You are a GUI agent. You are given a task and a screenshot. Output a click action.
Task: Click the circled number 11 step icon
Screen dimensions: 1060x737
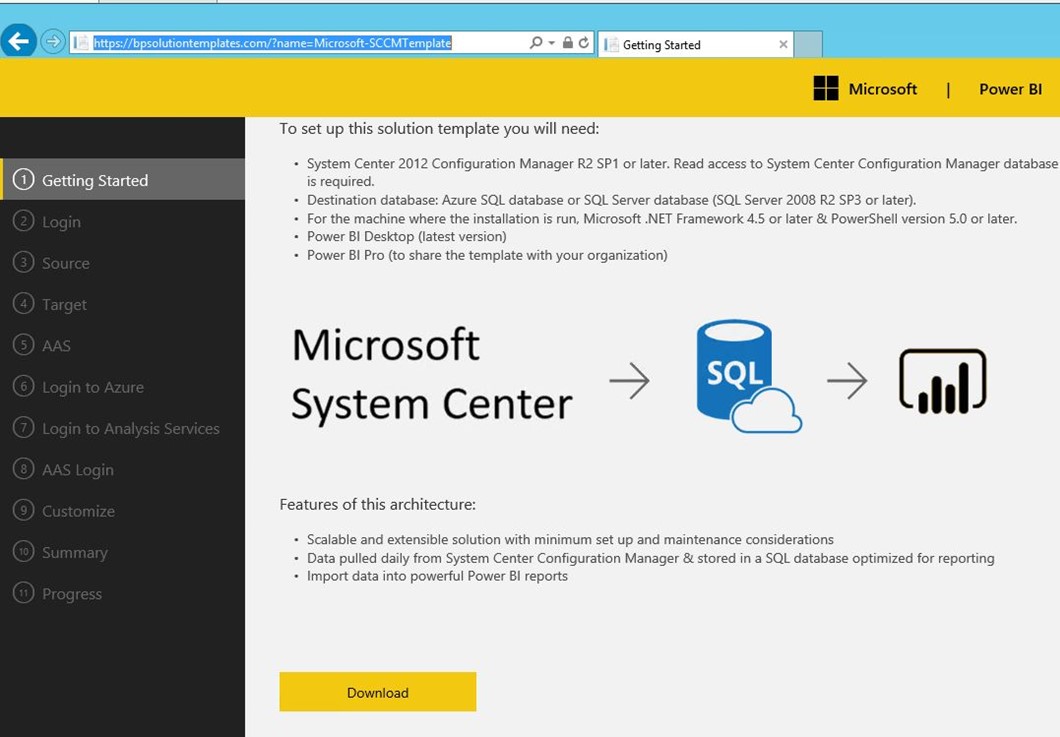(x=24, y=593)
